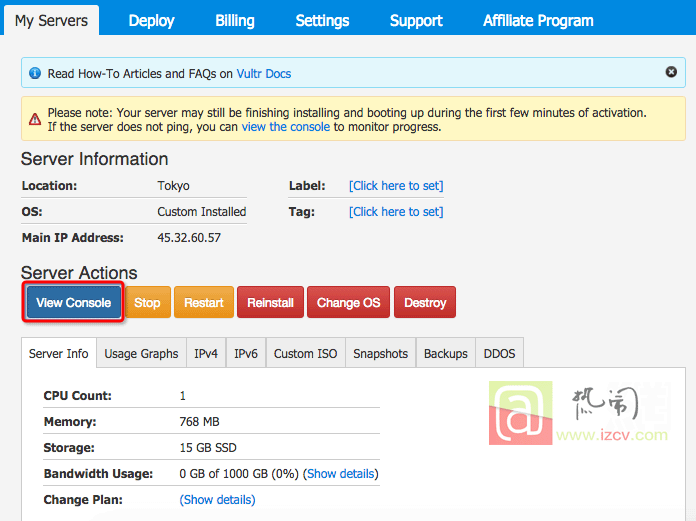Open the IPv6 tab
The height and width of the screenshot is (521, 696).
[x=246, y=353]
